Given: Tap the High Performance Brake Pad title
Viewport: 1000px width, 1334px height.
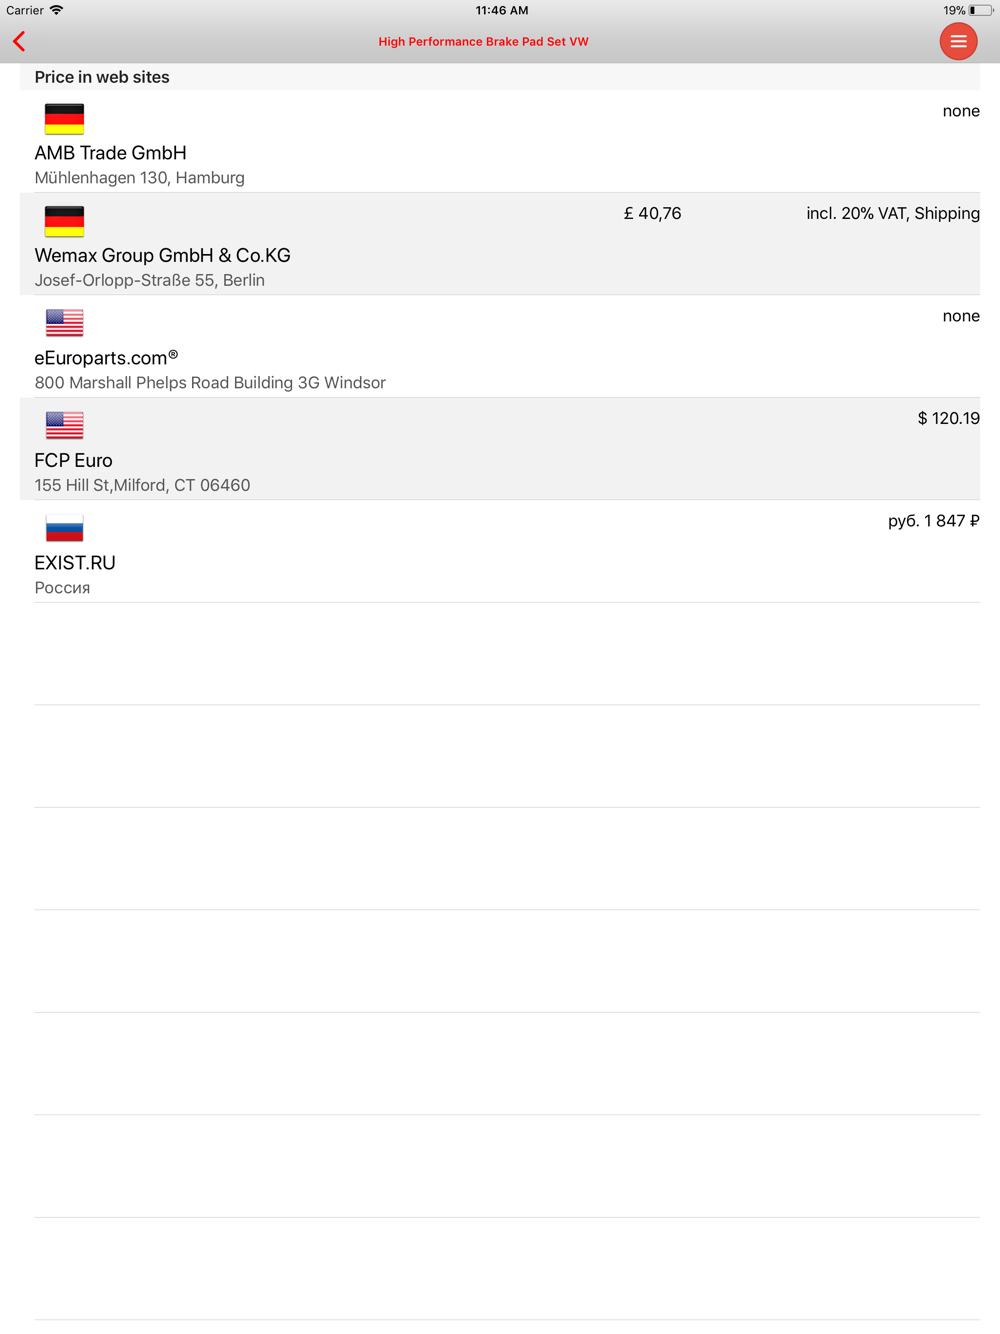Looking at the screenshot, I should click(x=483, y=42).
